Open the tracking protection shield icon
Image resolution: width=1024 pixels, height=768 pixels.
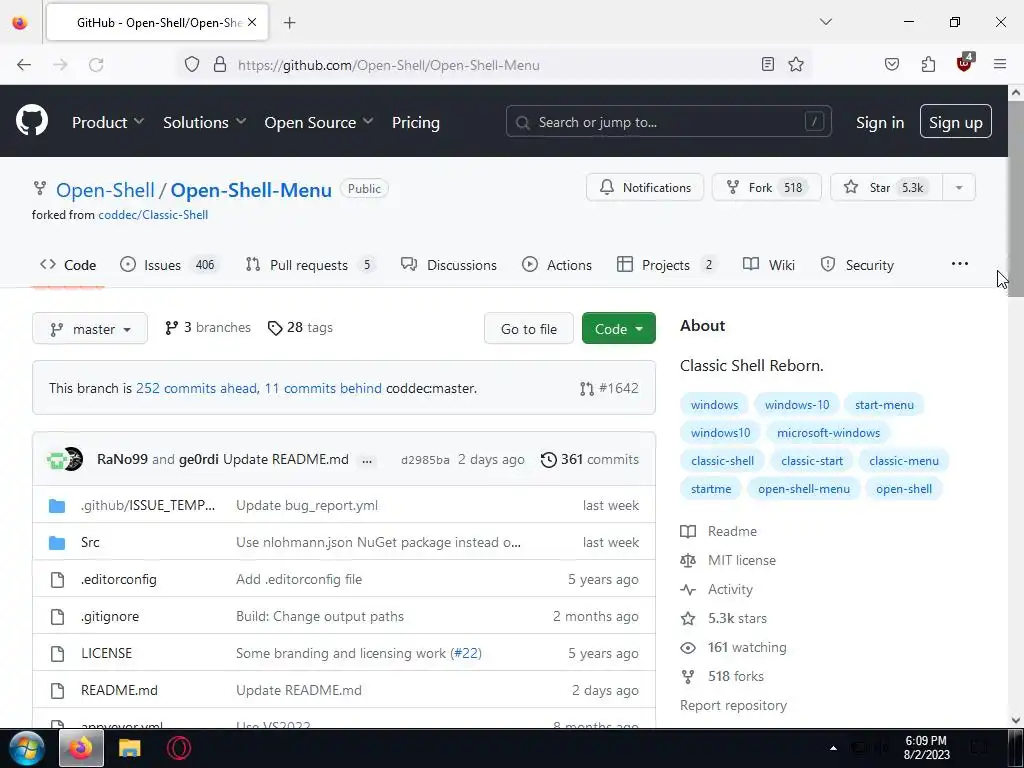(192, 64)
